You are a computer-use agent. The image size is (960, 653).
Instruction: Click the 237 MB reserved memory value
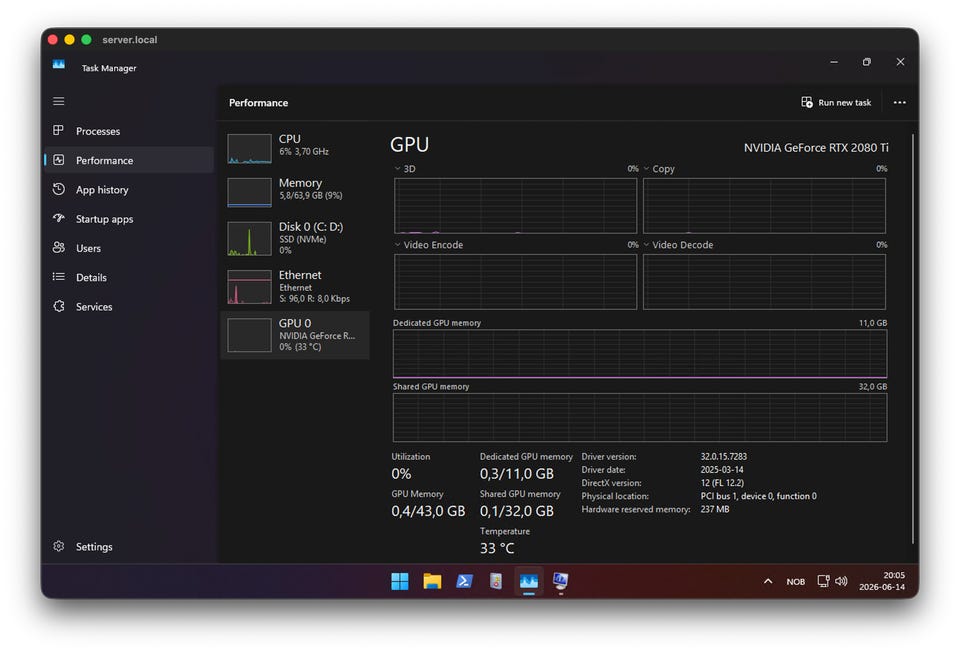[x=714, y=509]
